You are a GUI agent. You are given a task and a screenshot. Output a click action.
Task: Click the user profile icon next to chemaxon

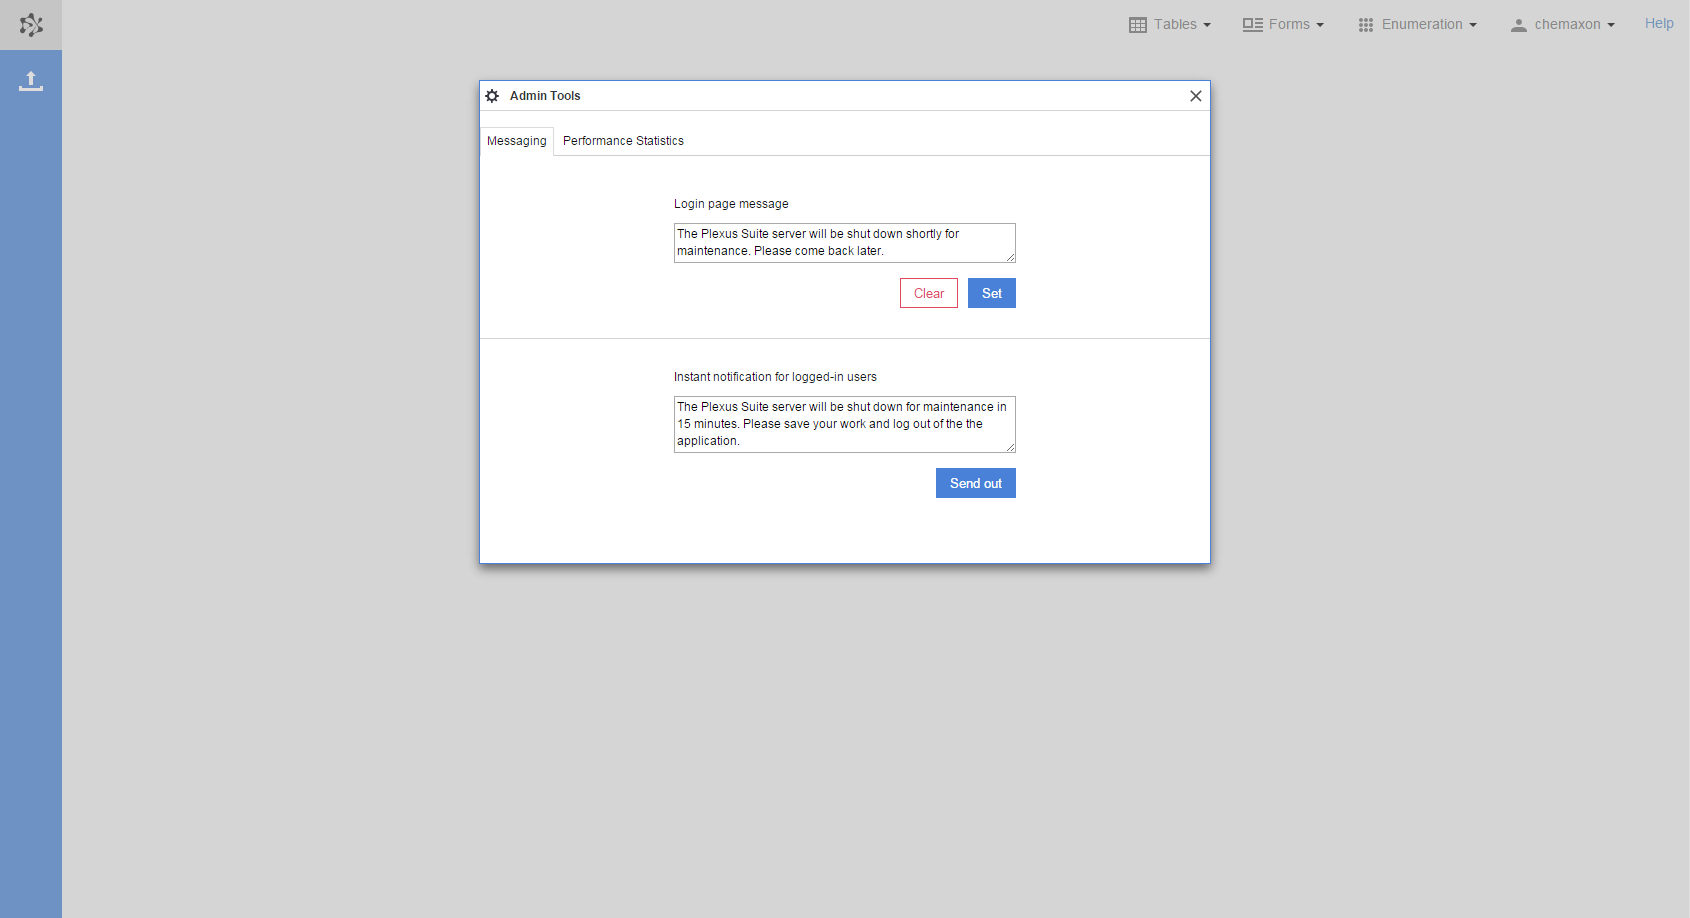[1519, 24]
